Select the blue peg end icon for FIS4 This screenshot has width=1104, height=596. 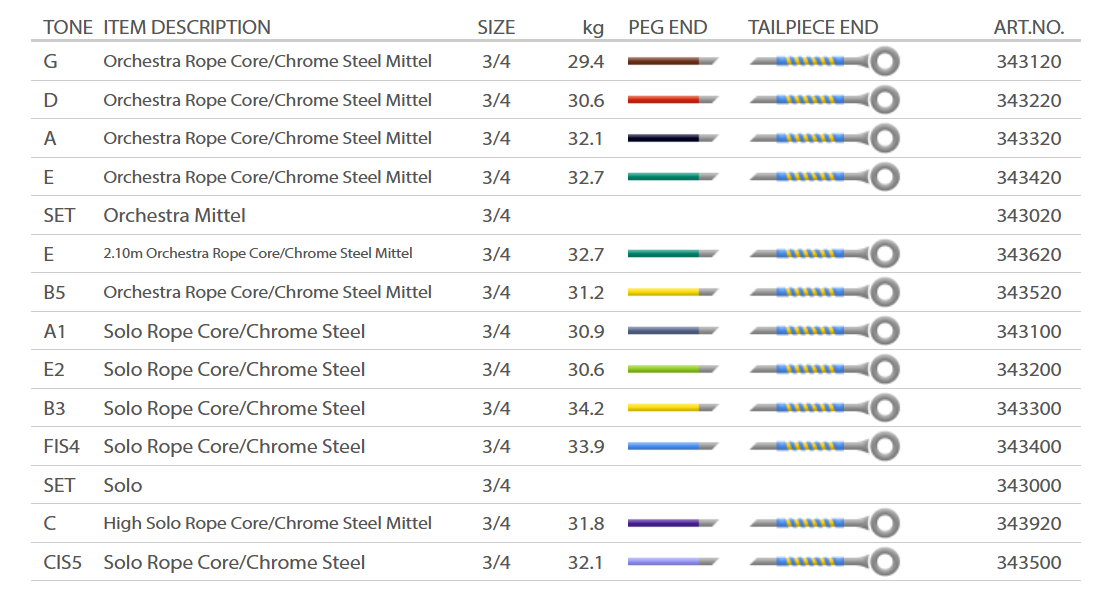(x=671, y=447)
